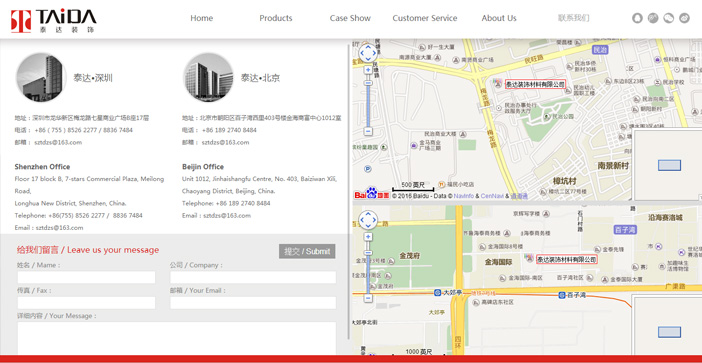702x363 pixels.
Task: Click the 泰达•北京 heading
Action: point(261,78)
